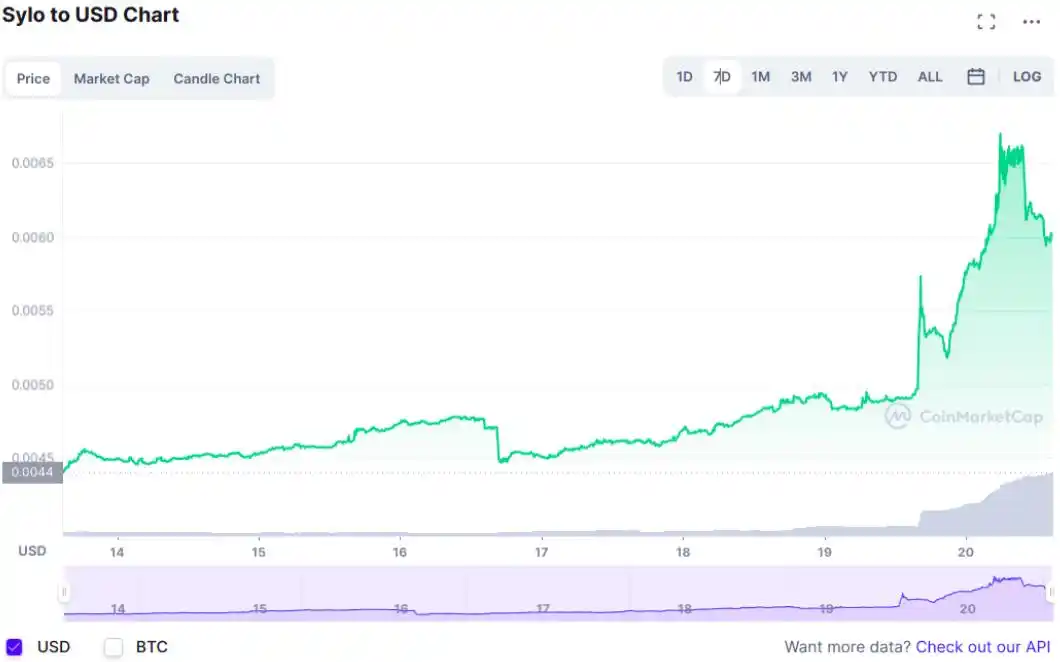This screenshot has height=662, width=1060.
Task: Open the more options ellipsis menu
Action: point(1031,20)
